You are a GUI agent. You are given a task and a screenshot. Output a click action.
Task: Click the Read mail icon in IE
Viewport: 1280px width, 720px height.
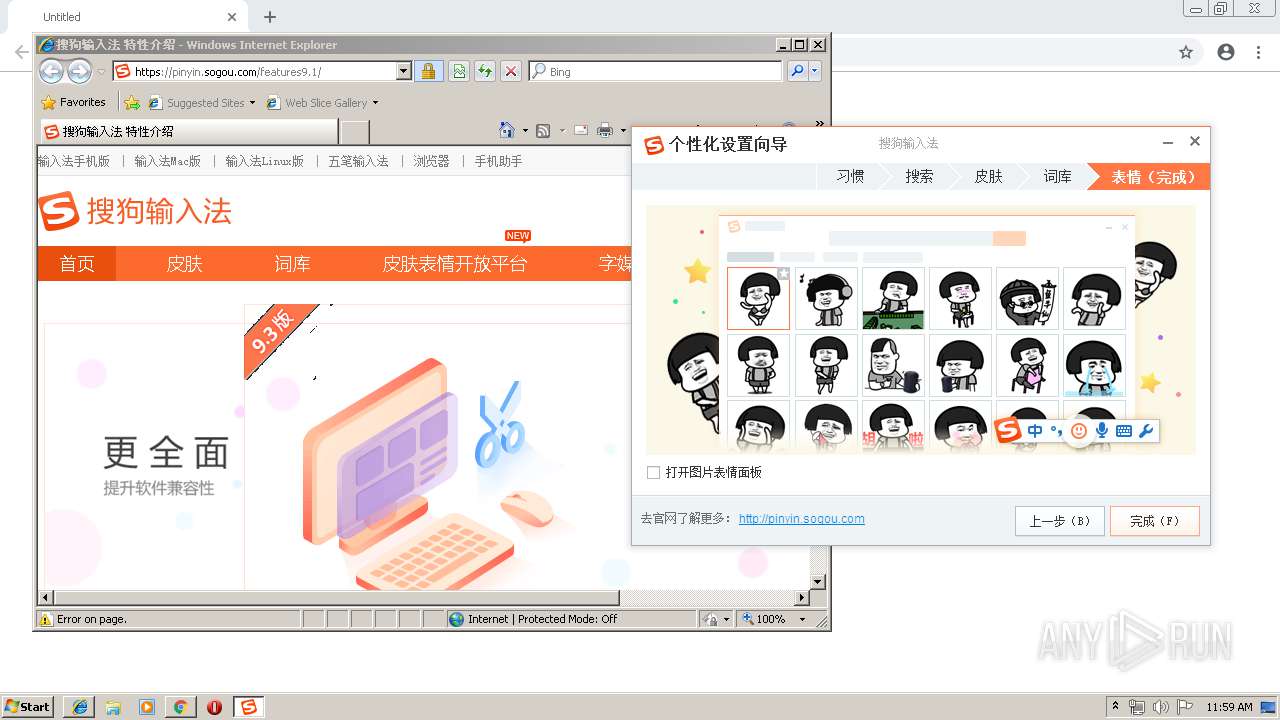pos(580,130)
